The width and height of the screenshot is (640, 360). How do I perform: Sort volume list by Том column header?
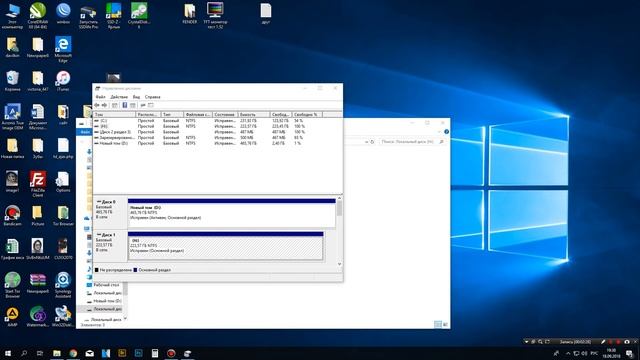(114, 115)
